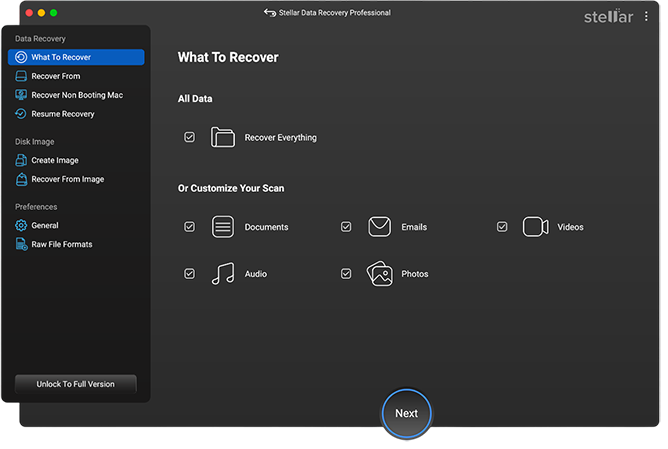Click the All Data heading
The image size is (668, 449).
tap(195, 99)
